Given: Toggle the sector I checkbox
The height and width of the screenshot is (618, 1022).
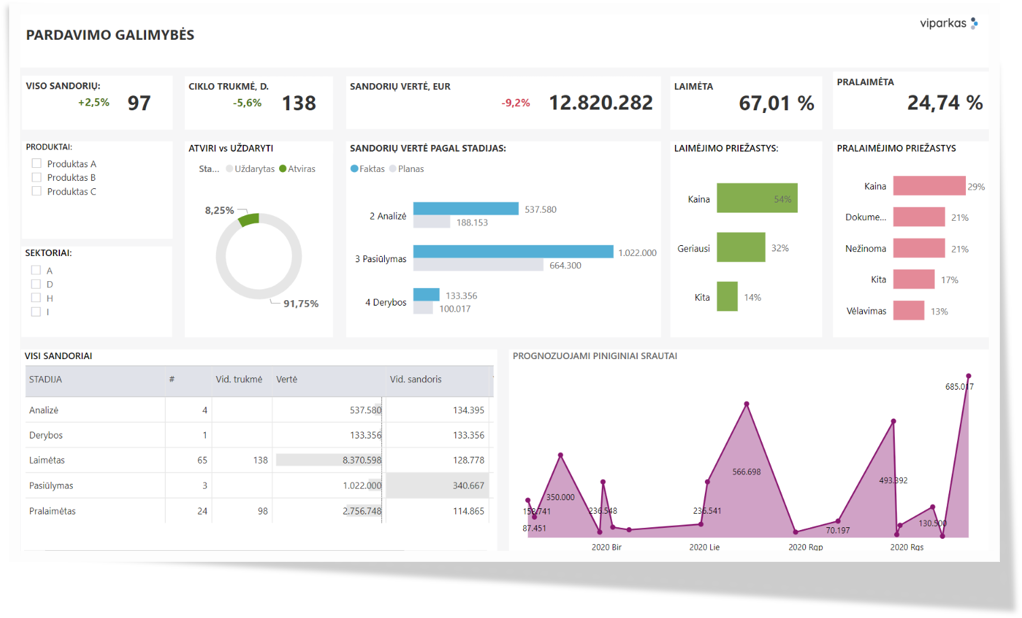Looking at the screenshot, I should (36, 312).
